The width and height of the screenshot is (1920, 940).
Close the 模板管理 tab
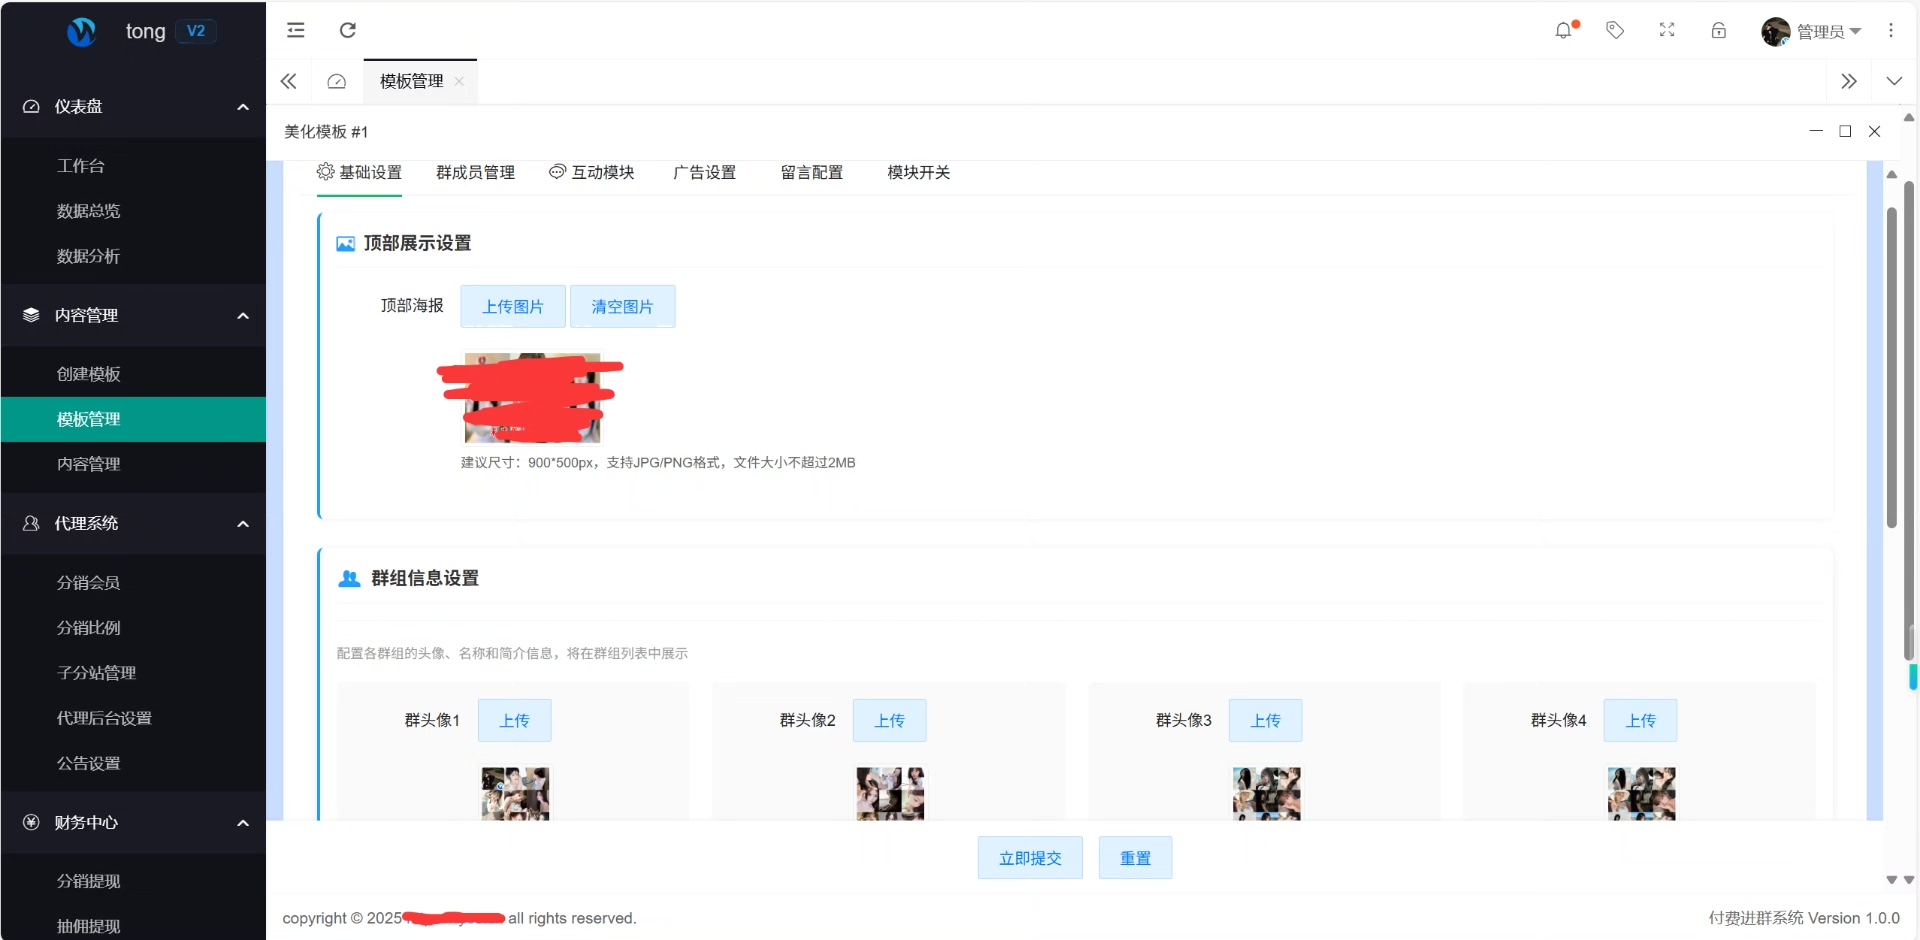[459, 81]
